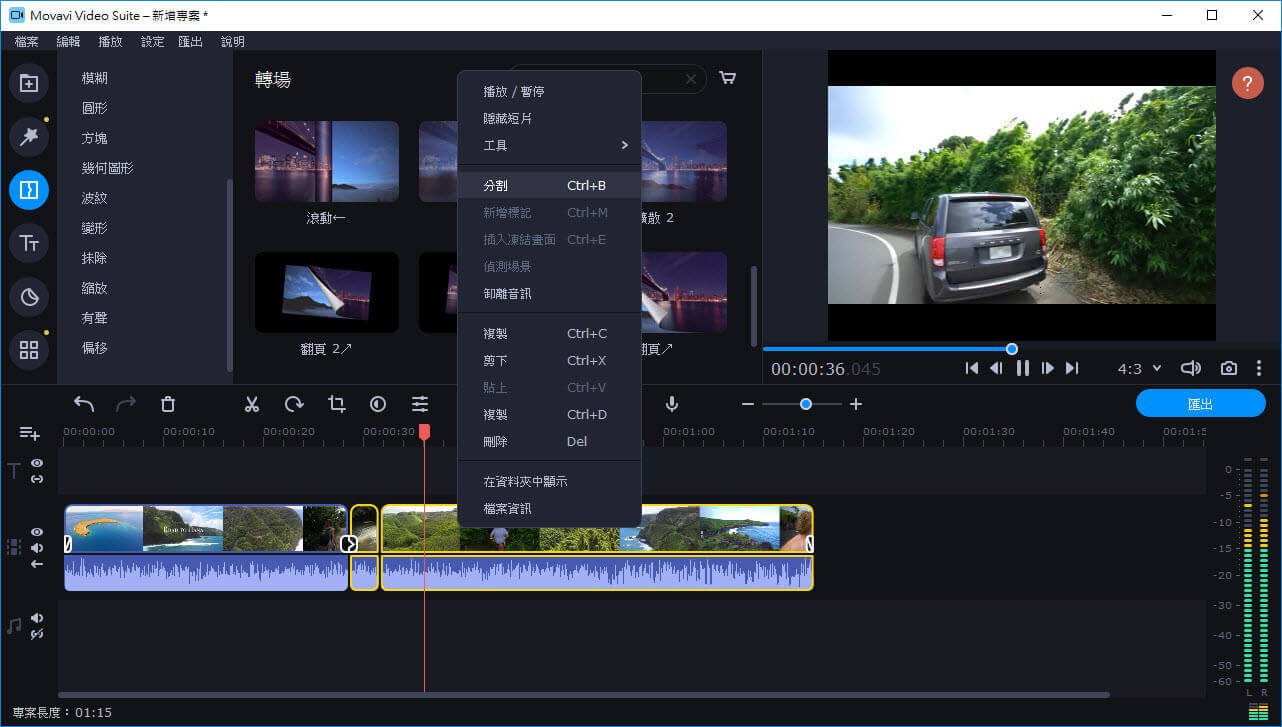1282x727 pixels.
Task: Click the add track icon
Action: coord(30,433)
